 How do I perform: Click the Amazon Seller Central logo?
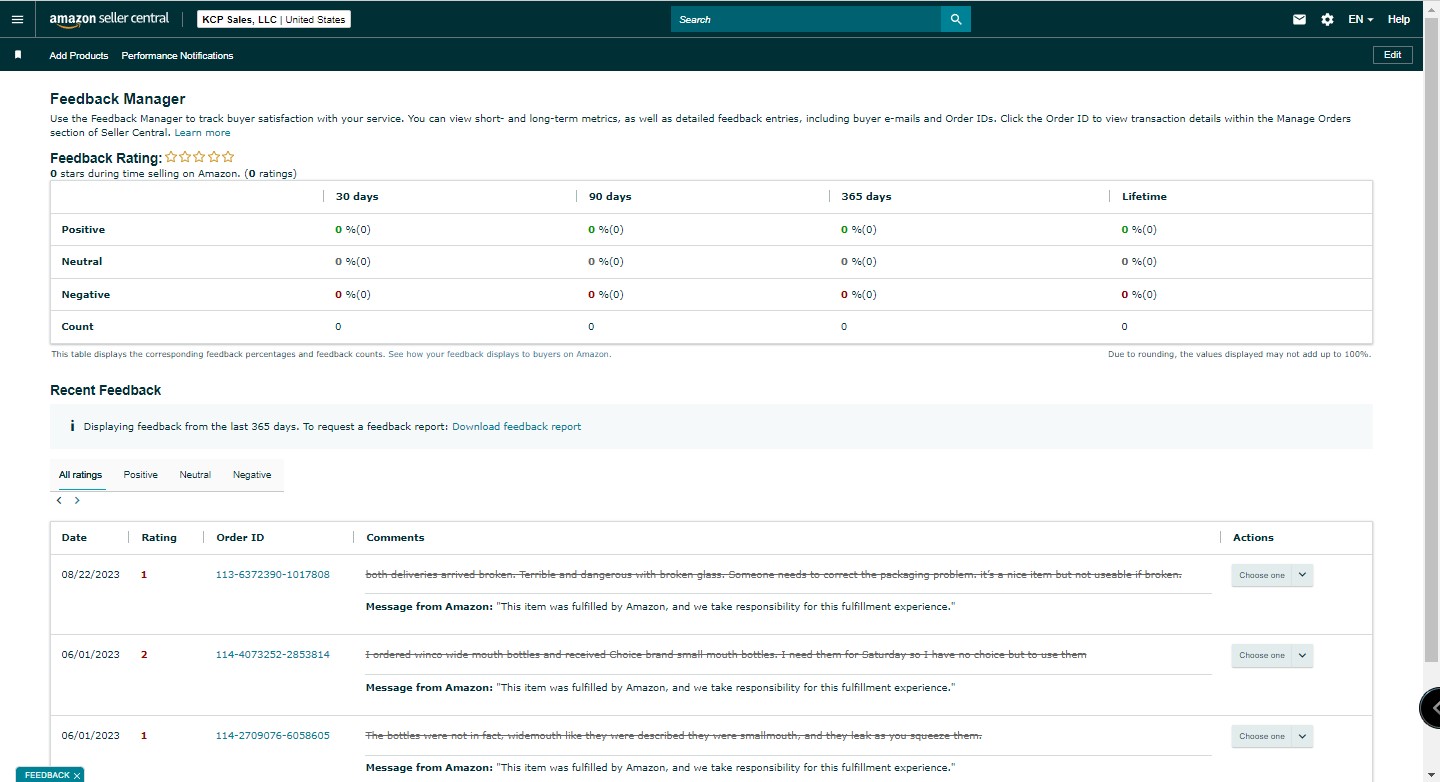(109, 19)
